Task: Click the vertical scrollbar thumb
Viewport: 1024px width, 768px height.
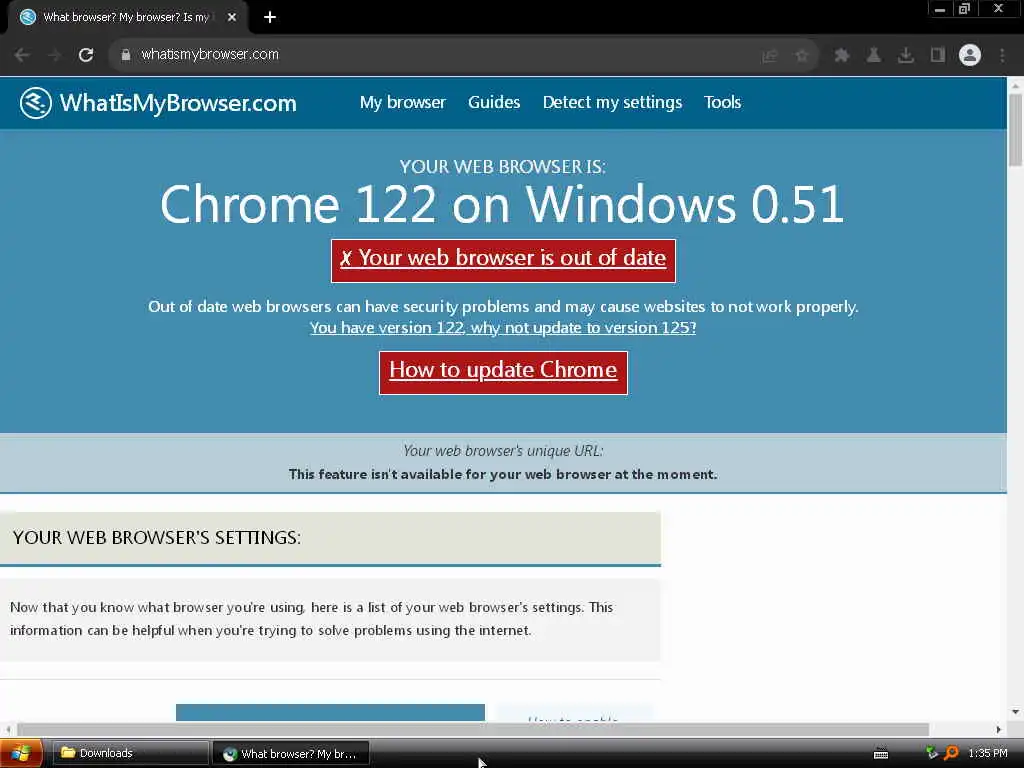Action: point(1015,129)
